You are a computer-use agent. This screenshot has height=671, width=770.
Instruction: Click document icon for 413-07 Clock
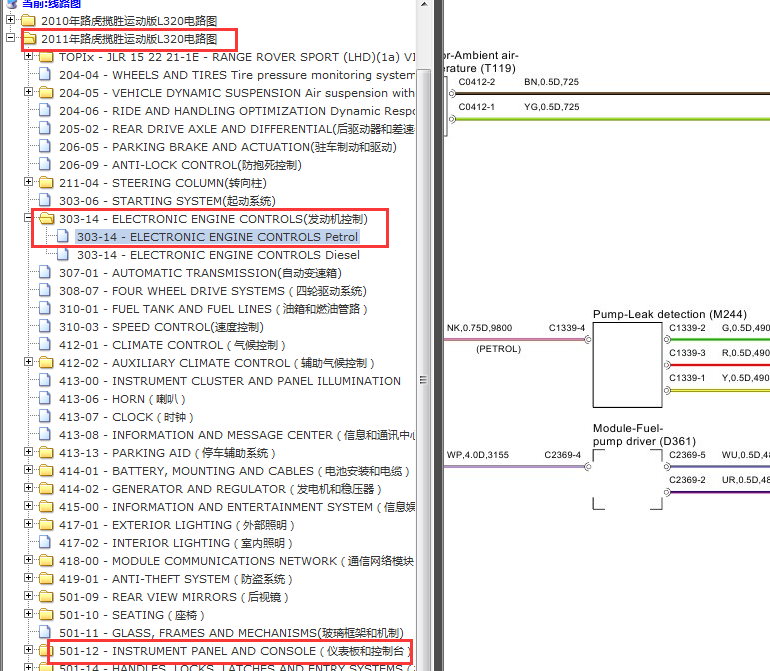[45, 416]
